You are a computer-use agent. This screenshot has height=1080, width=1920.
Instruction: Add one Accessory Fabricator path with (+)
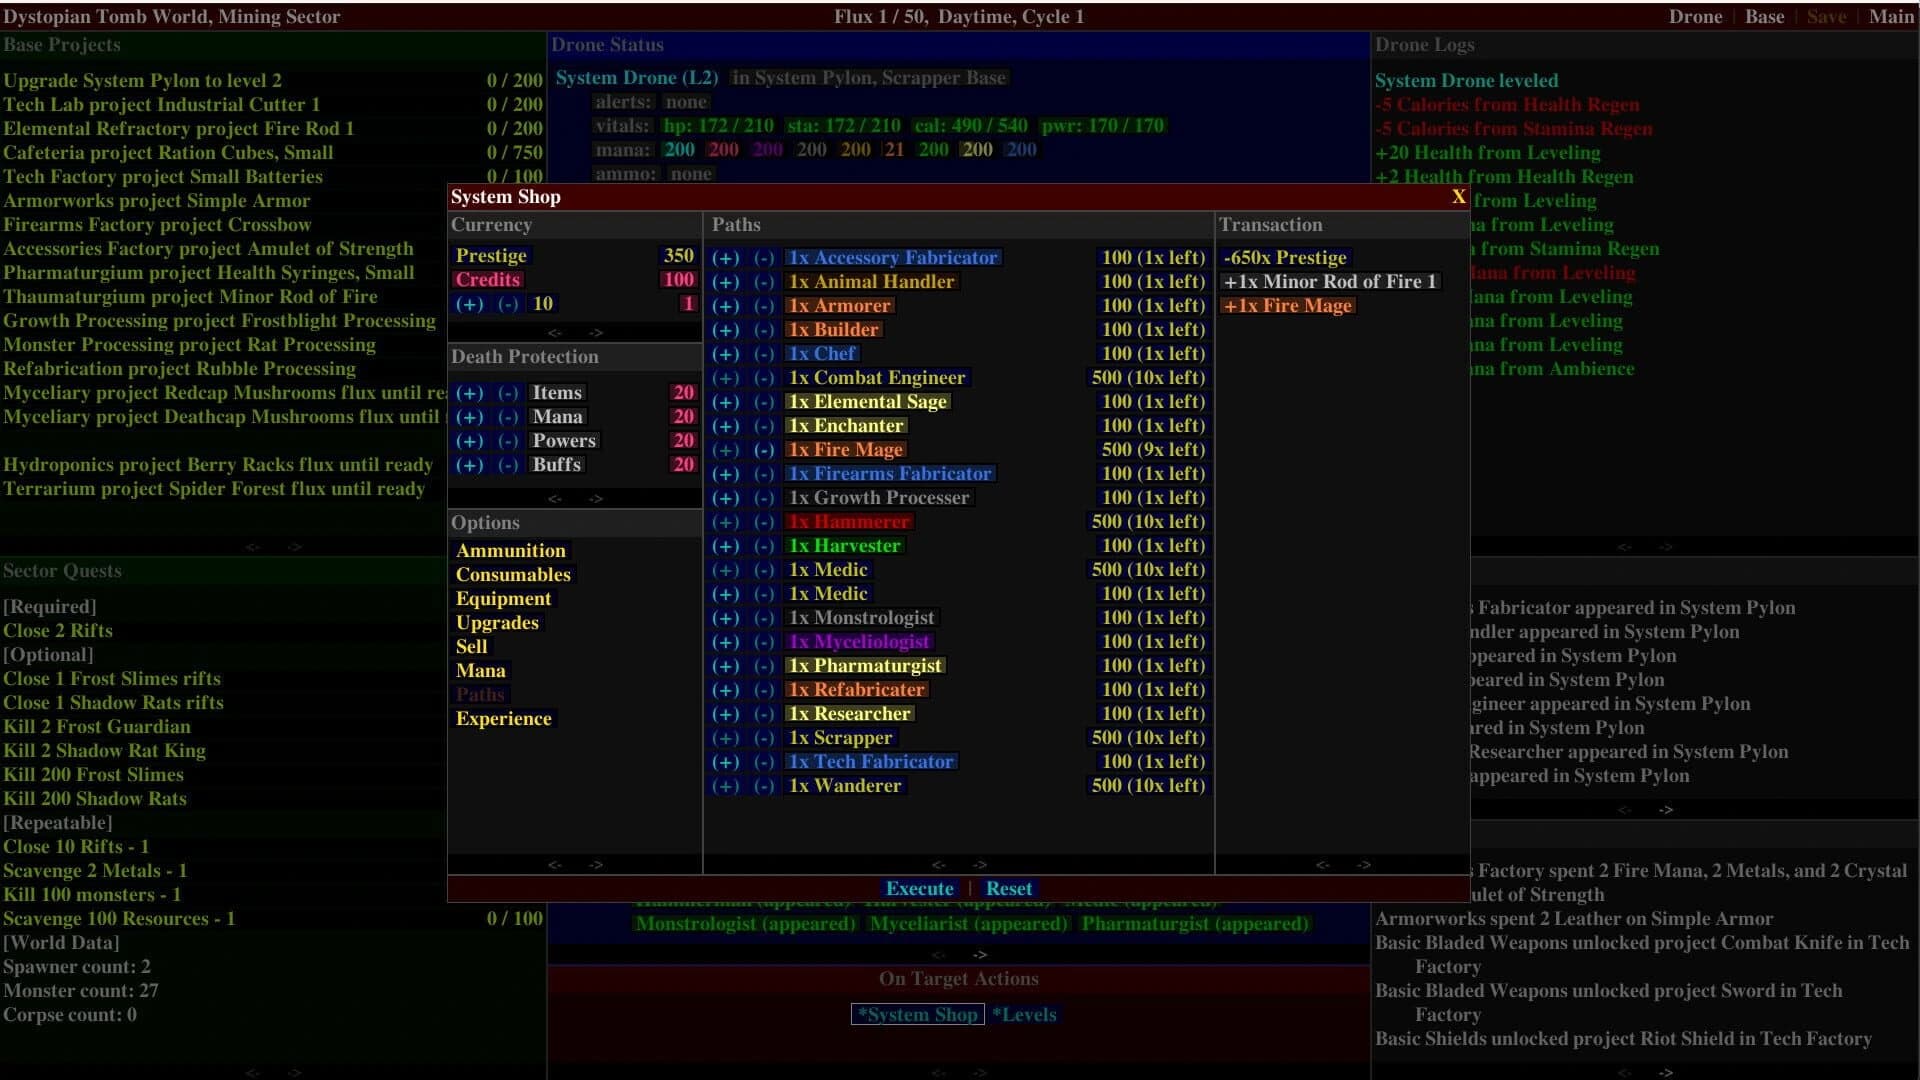(726, 258)
